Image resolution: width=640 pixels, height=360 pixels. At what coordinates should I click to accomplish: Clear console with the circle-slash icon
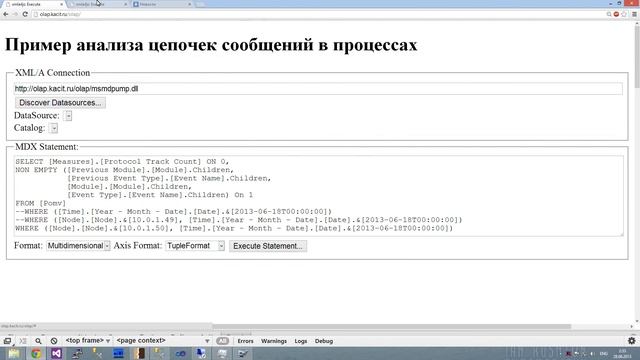54,341
